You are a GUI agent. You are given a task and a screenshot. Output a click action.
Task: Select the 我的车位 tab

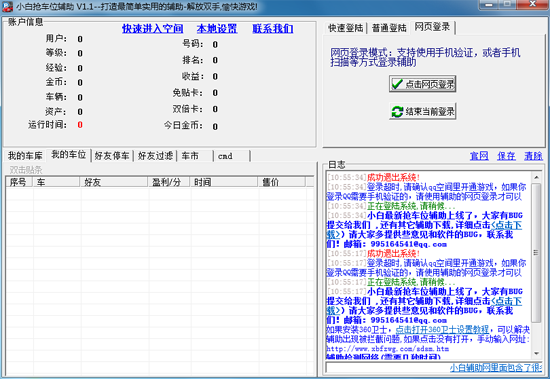point(69,155)
